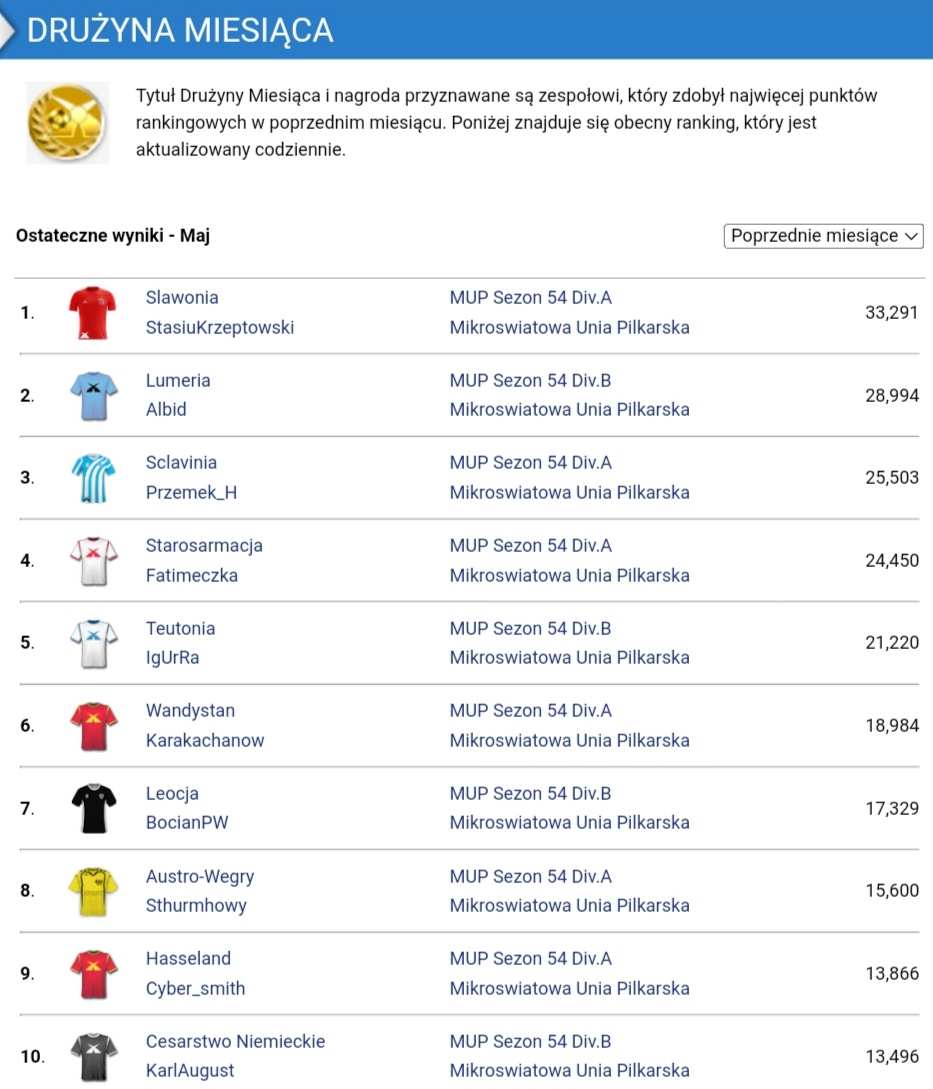This screenshot has height=1089, width=933.
Task: Open manager Karakachanow's profile
Action: point(205,740)
